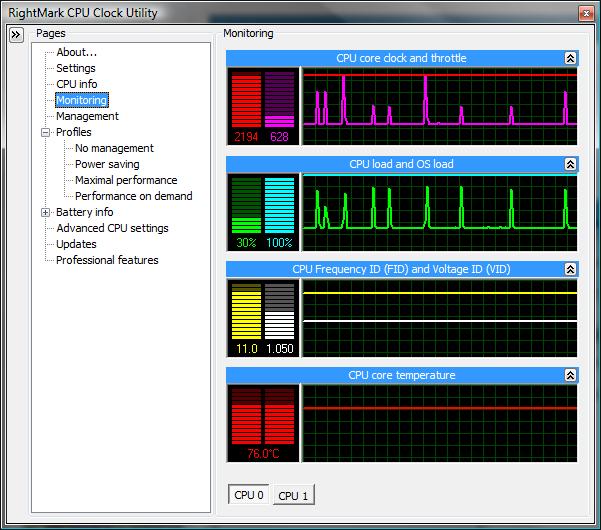This screenshot has width=601, height=530.
Task: Collapse the Profiles tree node
Action: pos(45,133)
